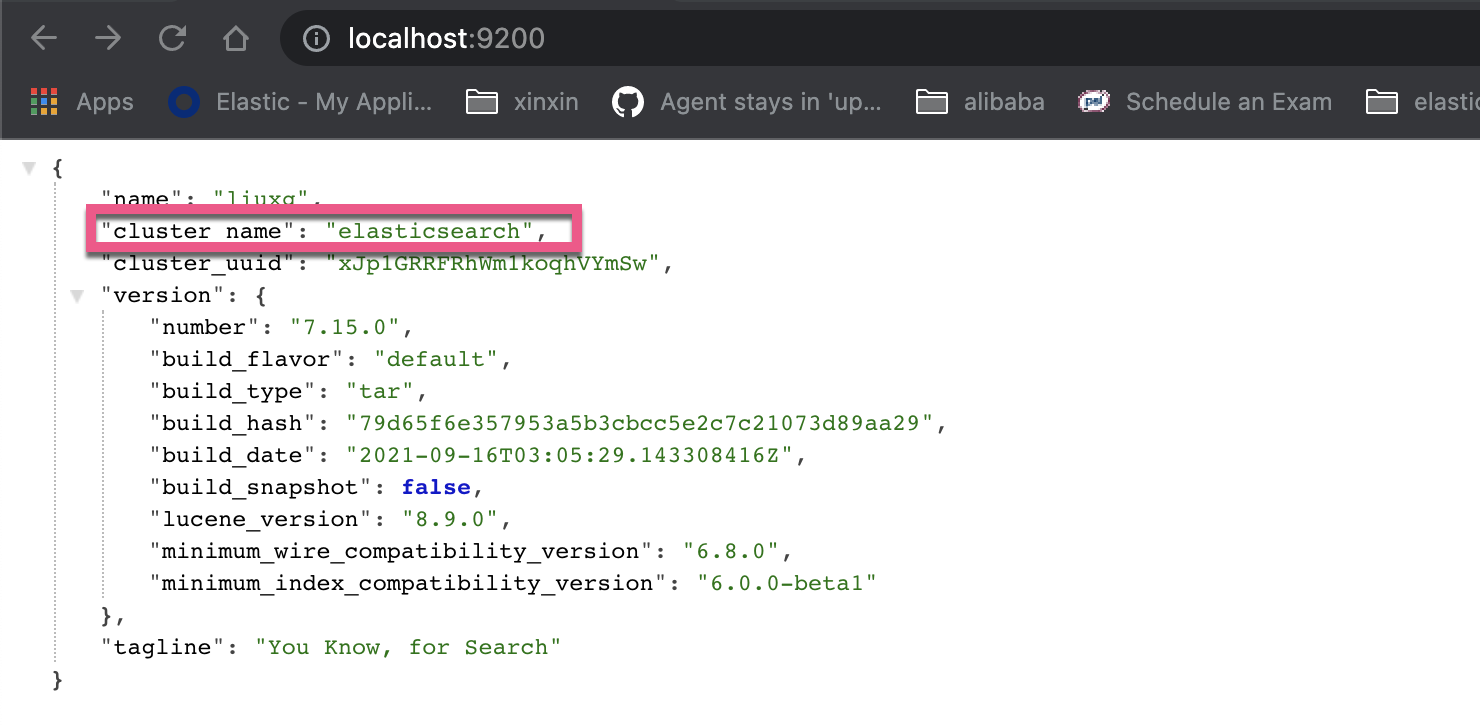Screen dimensions: 1480x726
Task: Select the "8.9.0" value
Action: [450, 519]
